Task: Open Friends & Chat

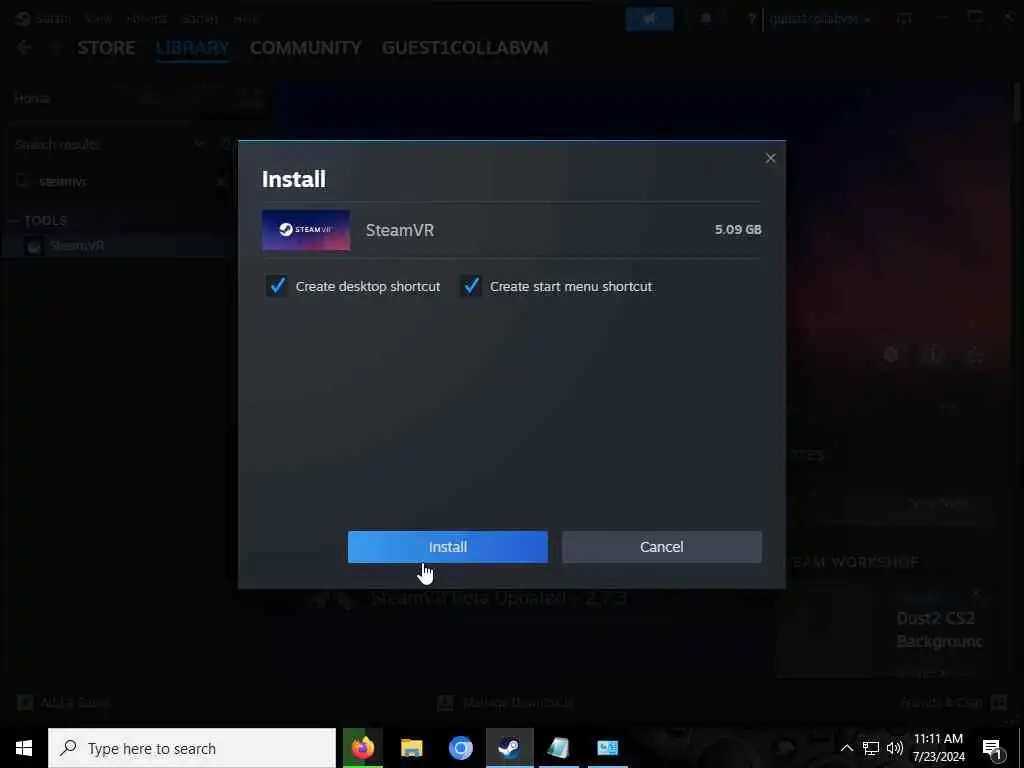Action: point(953,703)
